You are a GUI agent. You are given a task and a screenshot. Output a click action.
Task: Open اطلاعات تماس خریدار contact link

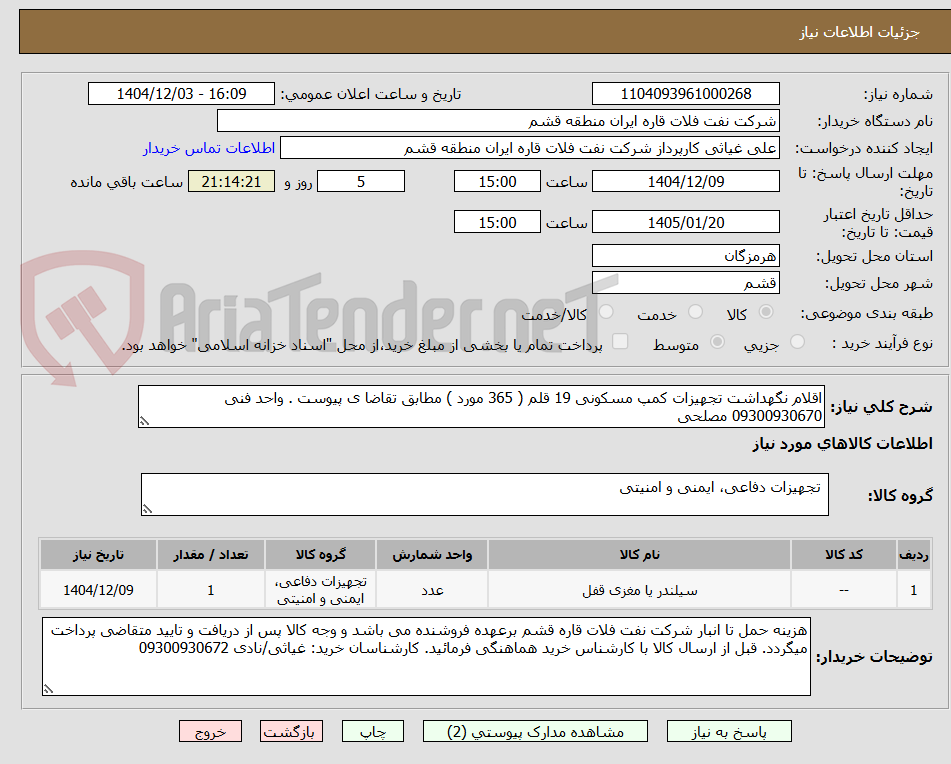coord(209,149)
